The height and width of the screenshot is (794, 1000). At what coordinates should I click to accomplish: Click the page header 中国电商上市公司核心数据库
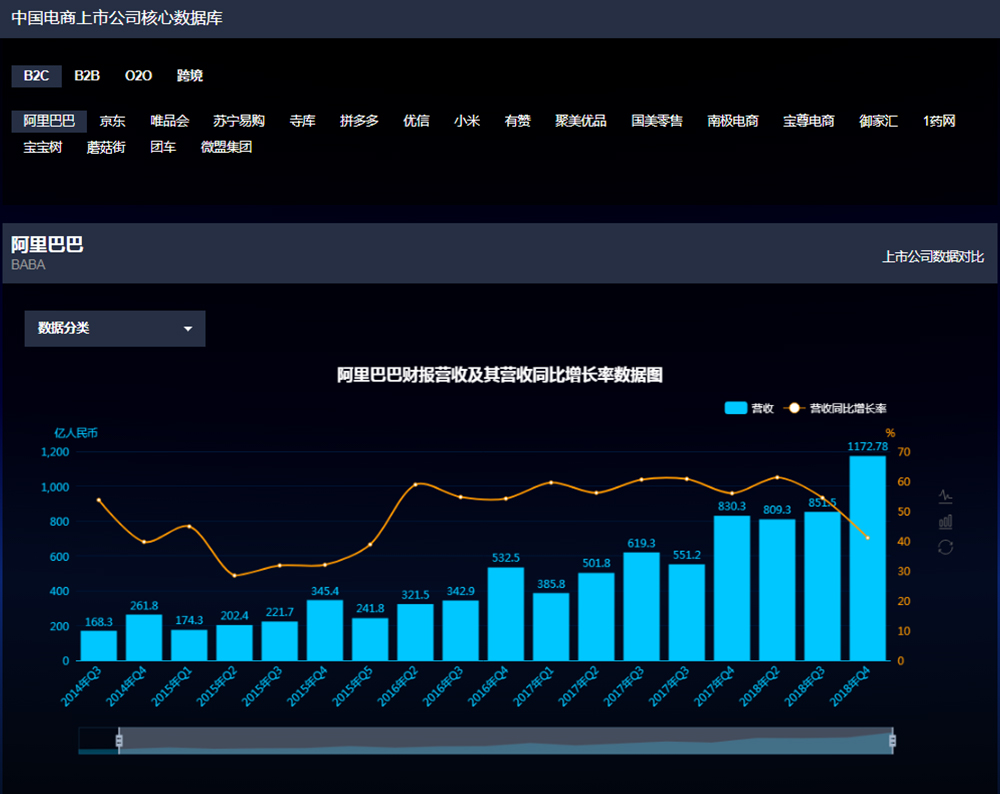[117, 18]
